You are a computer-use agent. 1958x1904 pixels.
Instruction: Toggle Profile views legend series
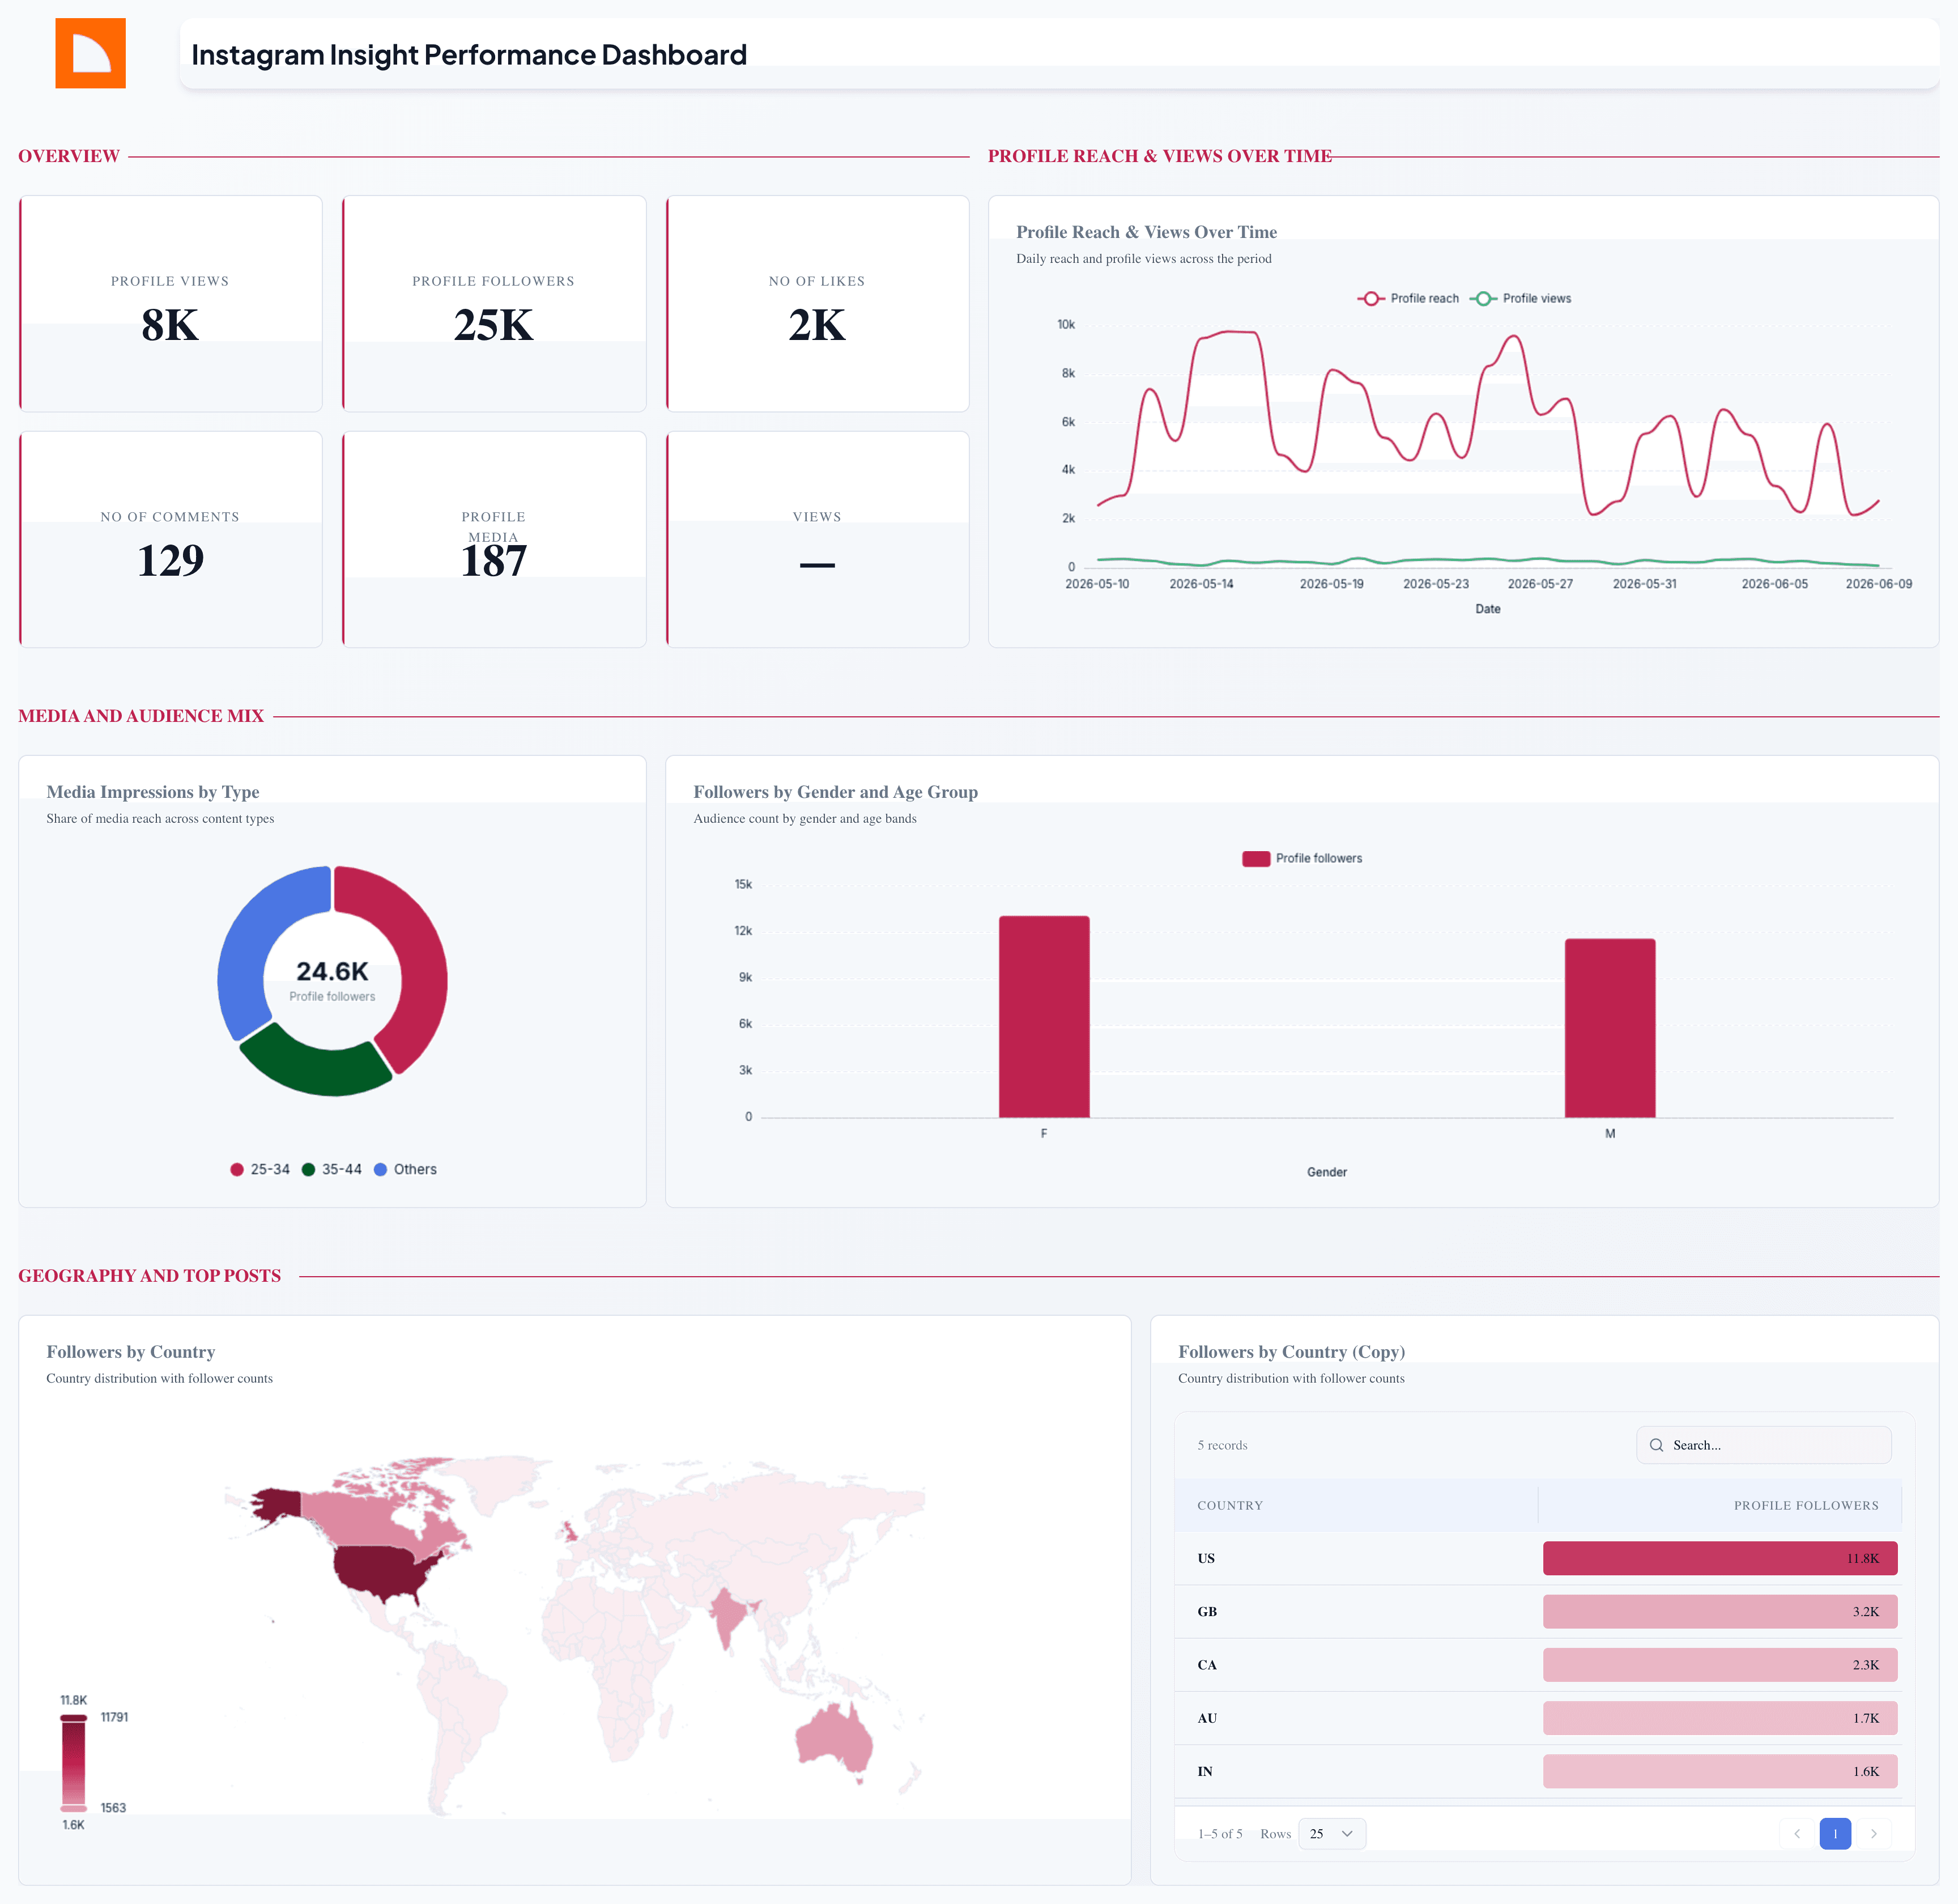pyautogui.click(x=1520, y=298)
